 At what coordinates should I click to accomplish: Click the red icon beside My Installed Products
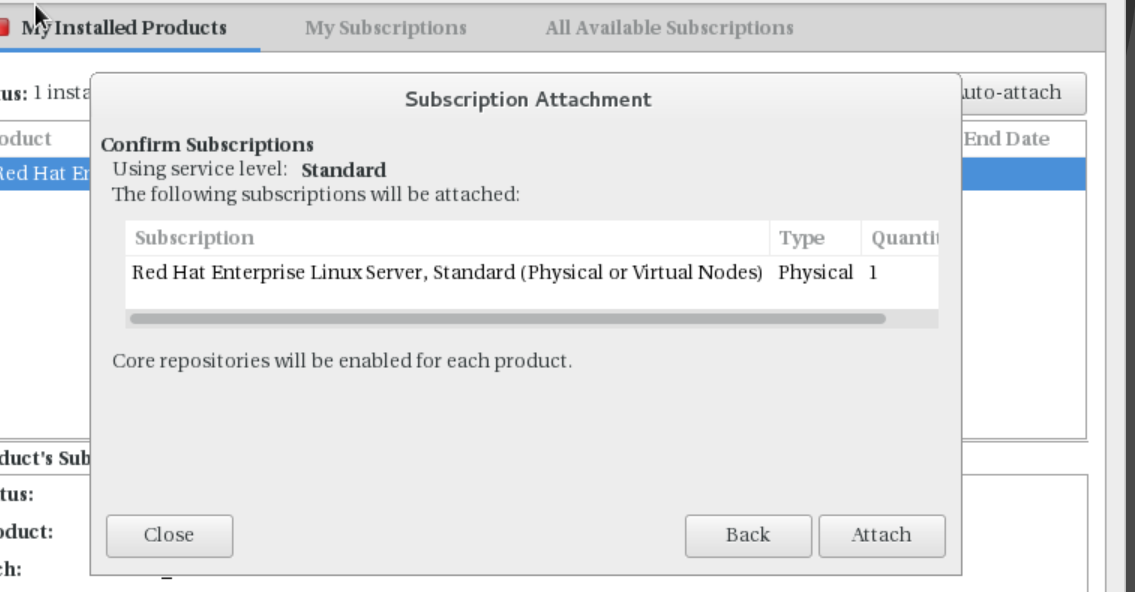[x=4, y=28]
